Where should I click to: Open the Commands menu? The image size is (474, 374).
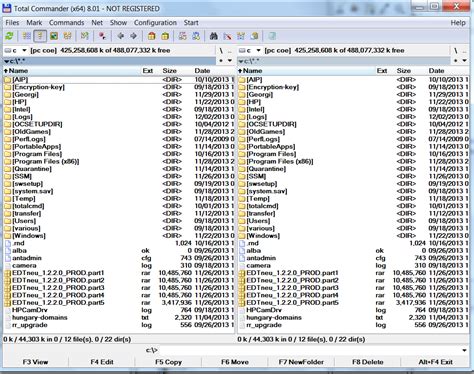[66, 23]
